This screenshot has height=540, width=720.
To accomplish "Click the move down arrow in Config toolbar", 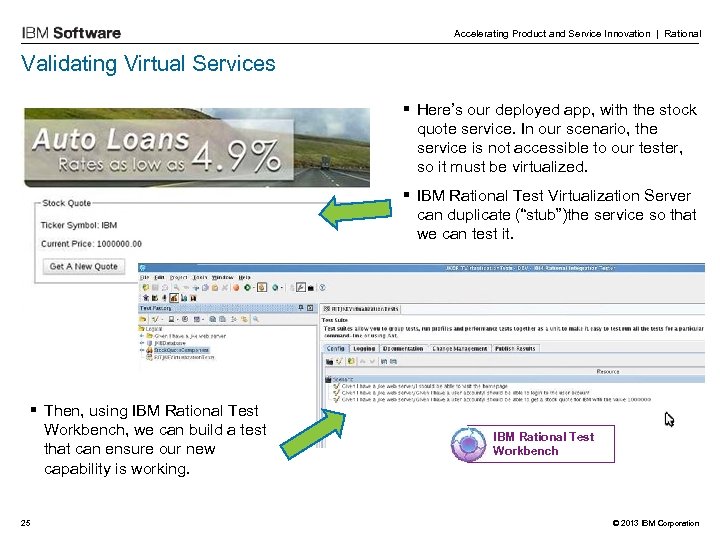I will click(372, 361).
